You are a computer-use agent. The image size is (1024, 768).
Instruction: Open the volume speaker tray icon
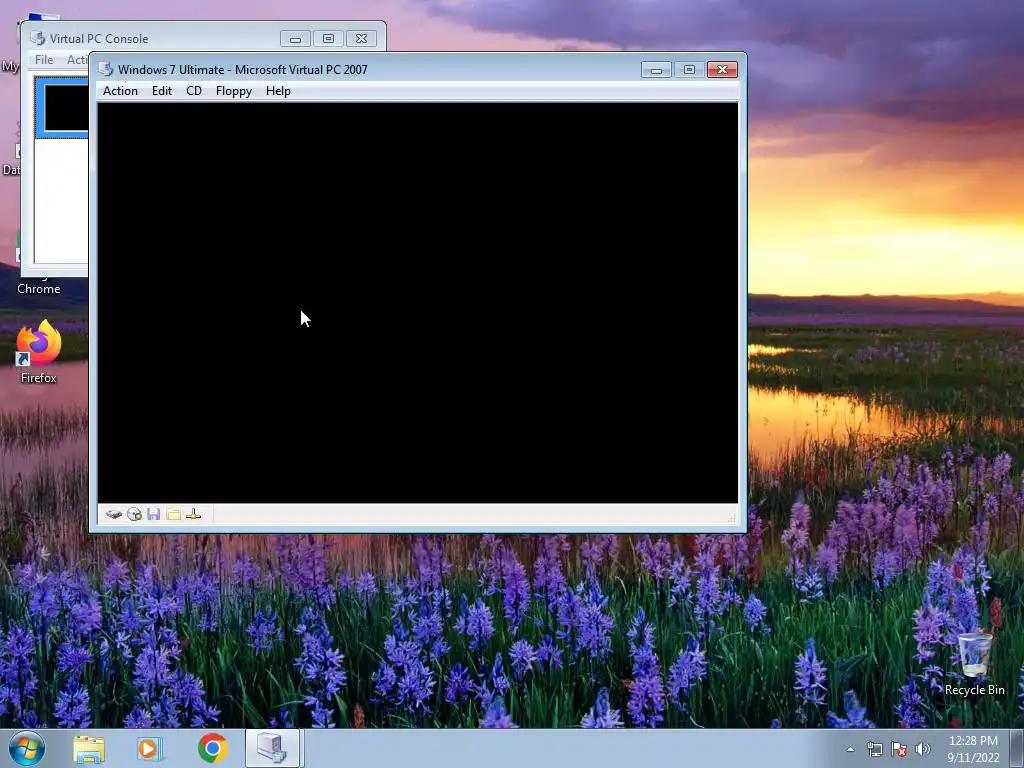[x=923, y=749]
